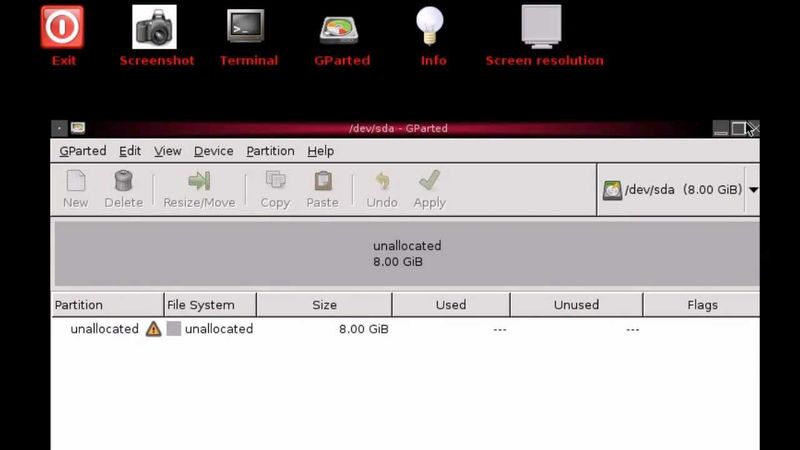The image size is (800, 450).
Task: Click the 8.00 GiB size cell
Action: [363, 329]
